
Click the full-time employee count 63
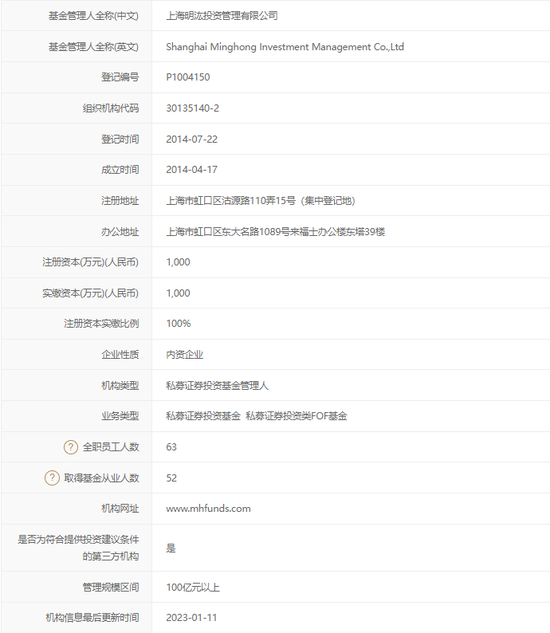pyautogui.click(x=171, y=447)
